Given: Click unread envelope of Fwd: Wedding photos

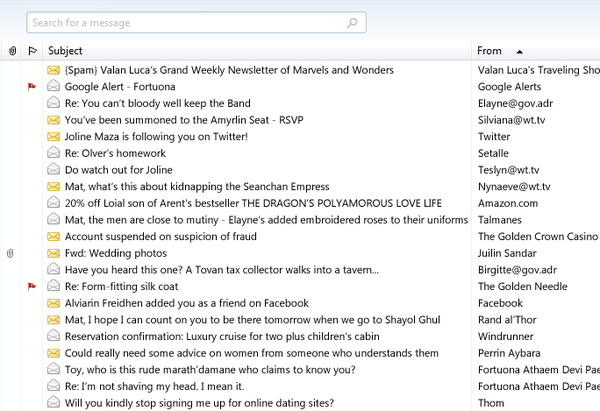Looking at the screenshot, I should 54,253.
